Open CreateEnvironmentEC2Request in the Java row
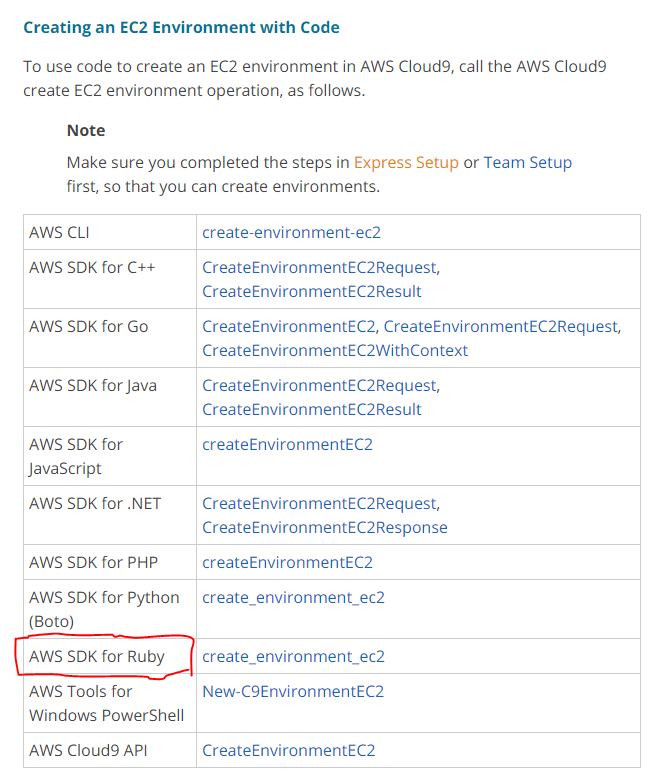The width and height of the screenshot is (662, 777). [321, 386]
